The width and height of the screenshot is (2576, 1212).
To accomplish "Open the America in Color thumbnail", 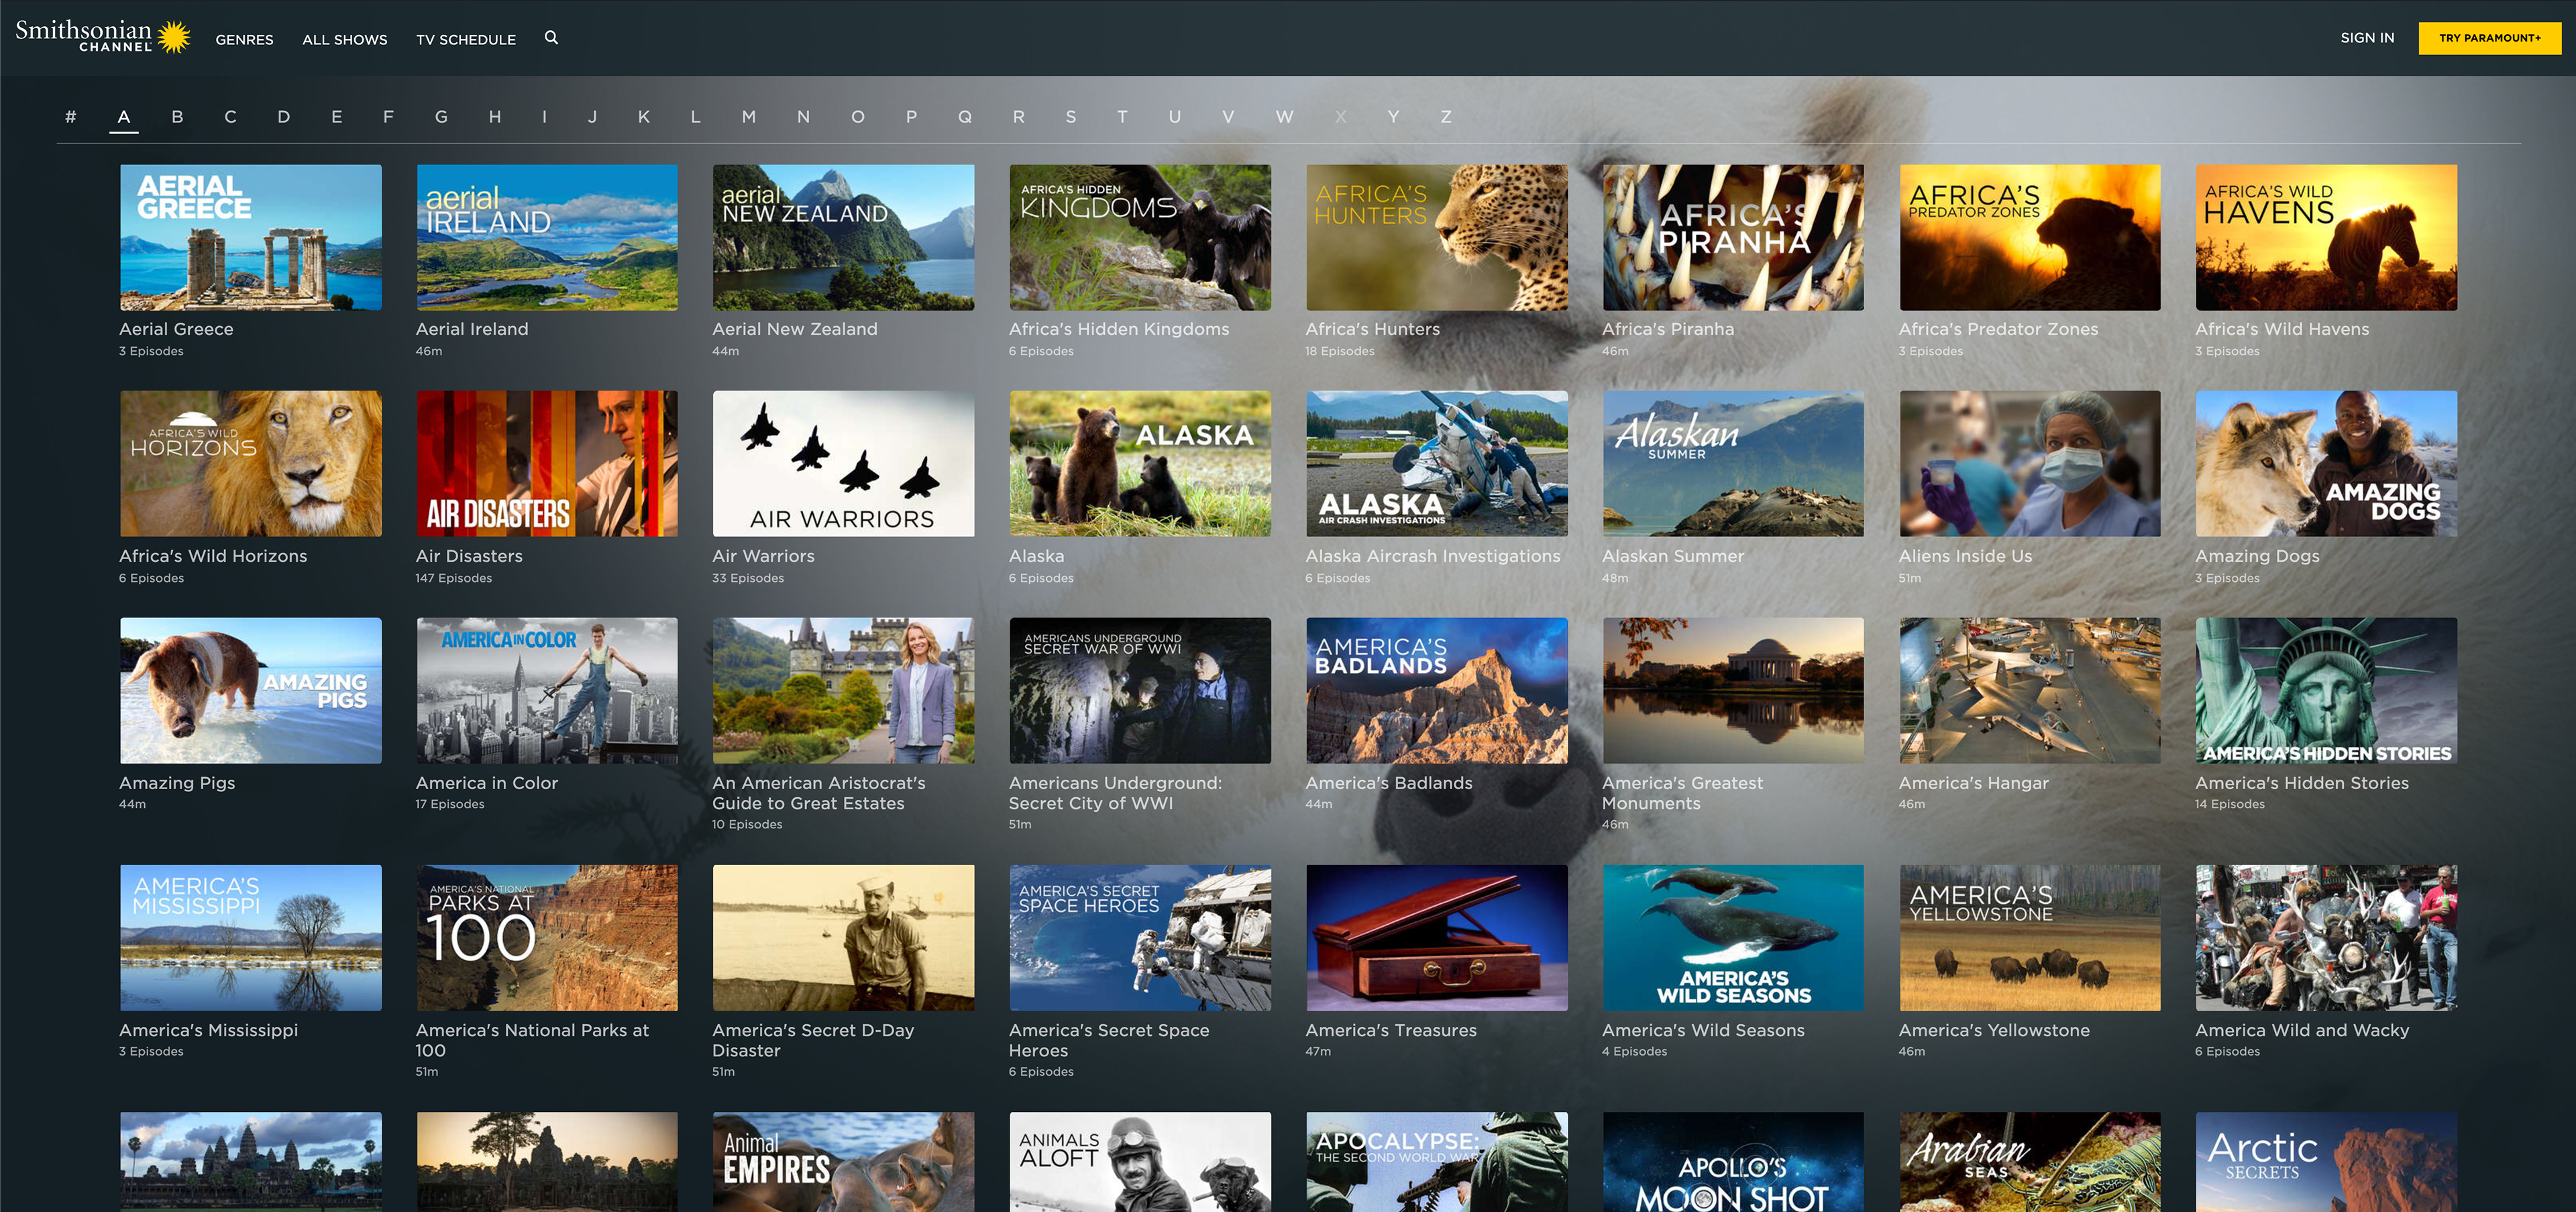I will point(547,690).
